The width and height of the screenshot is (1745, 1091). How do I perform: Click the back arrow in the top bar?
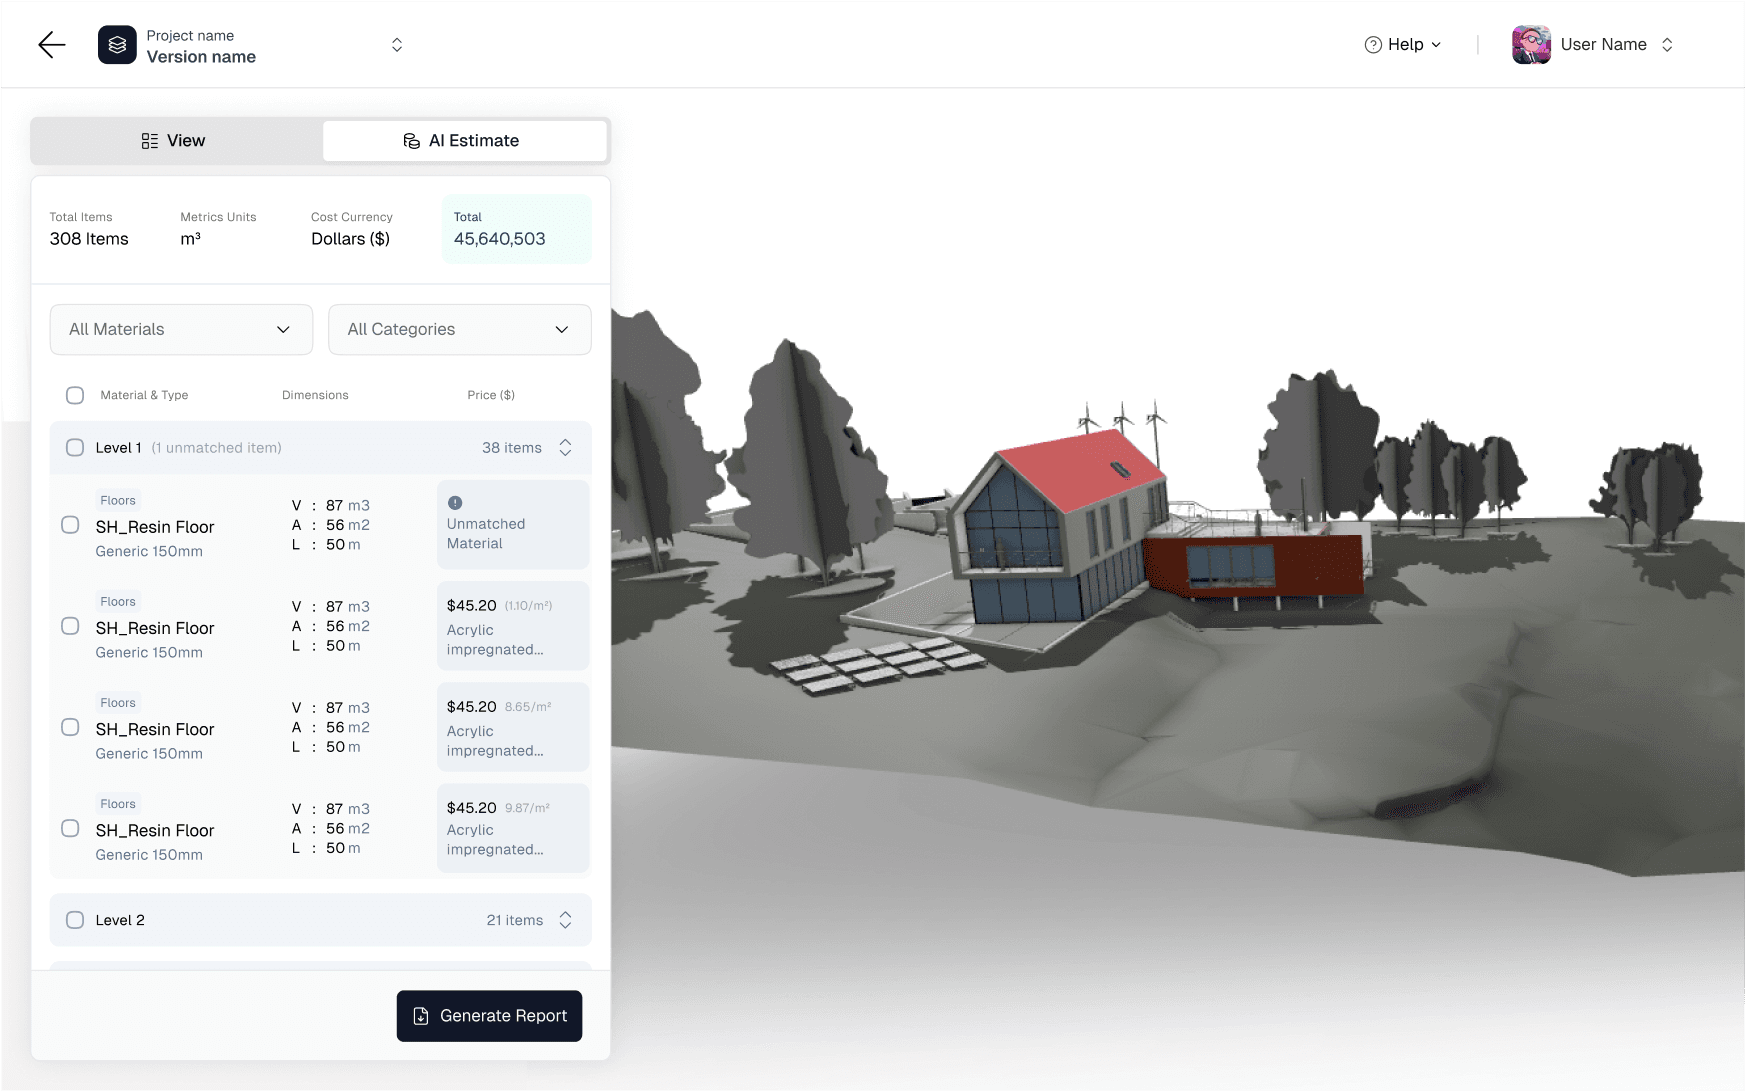pos(51,44)
